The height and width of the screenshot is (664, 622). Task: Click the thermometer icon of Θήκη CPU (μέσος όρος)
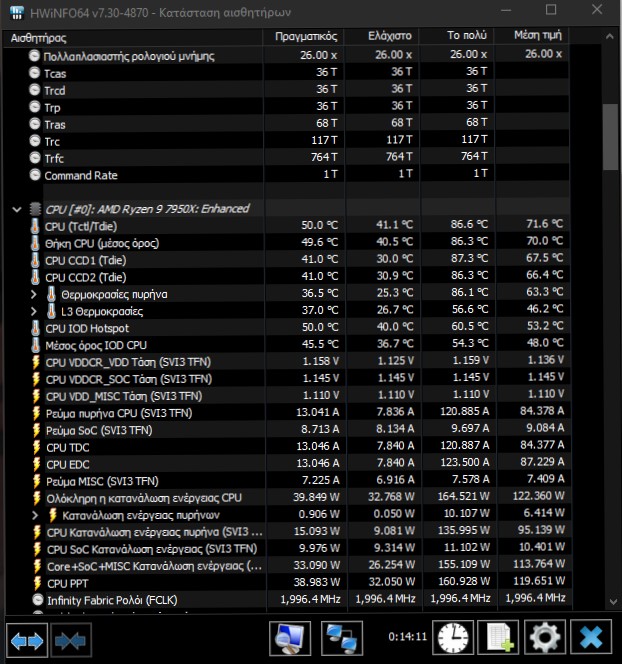(35, 243)
